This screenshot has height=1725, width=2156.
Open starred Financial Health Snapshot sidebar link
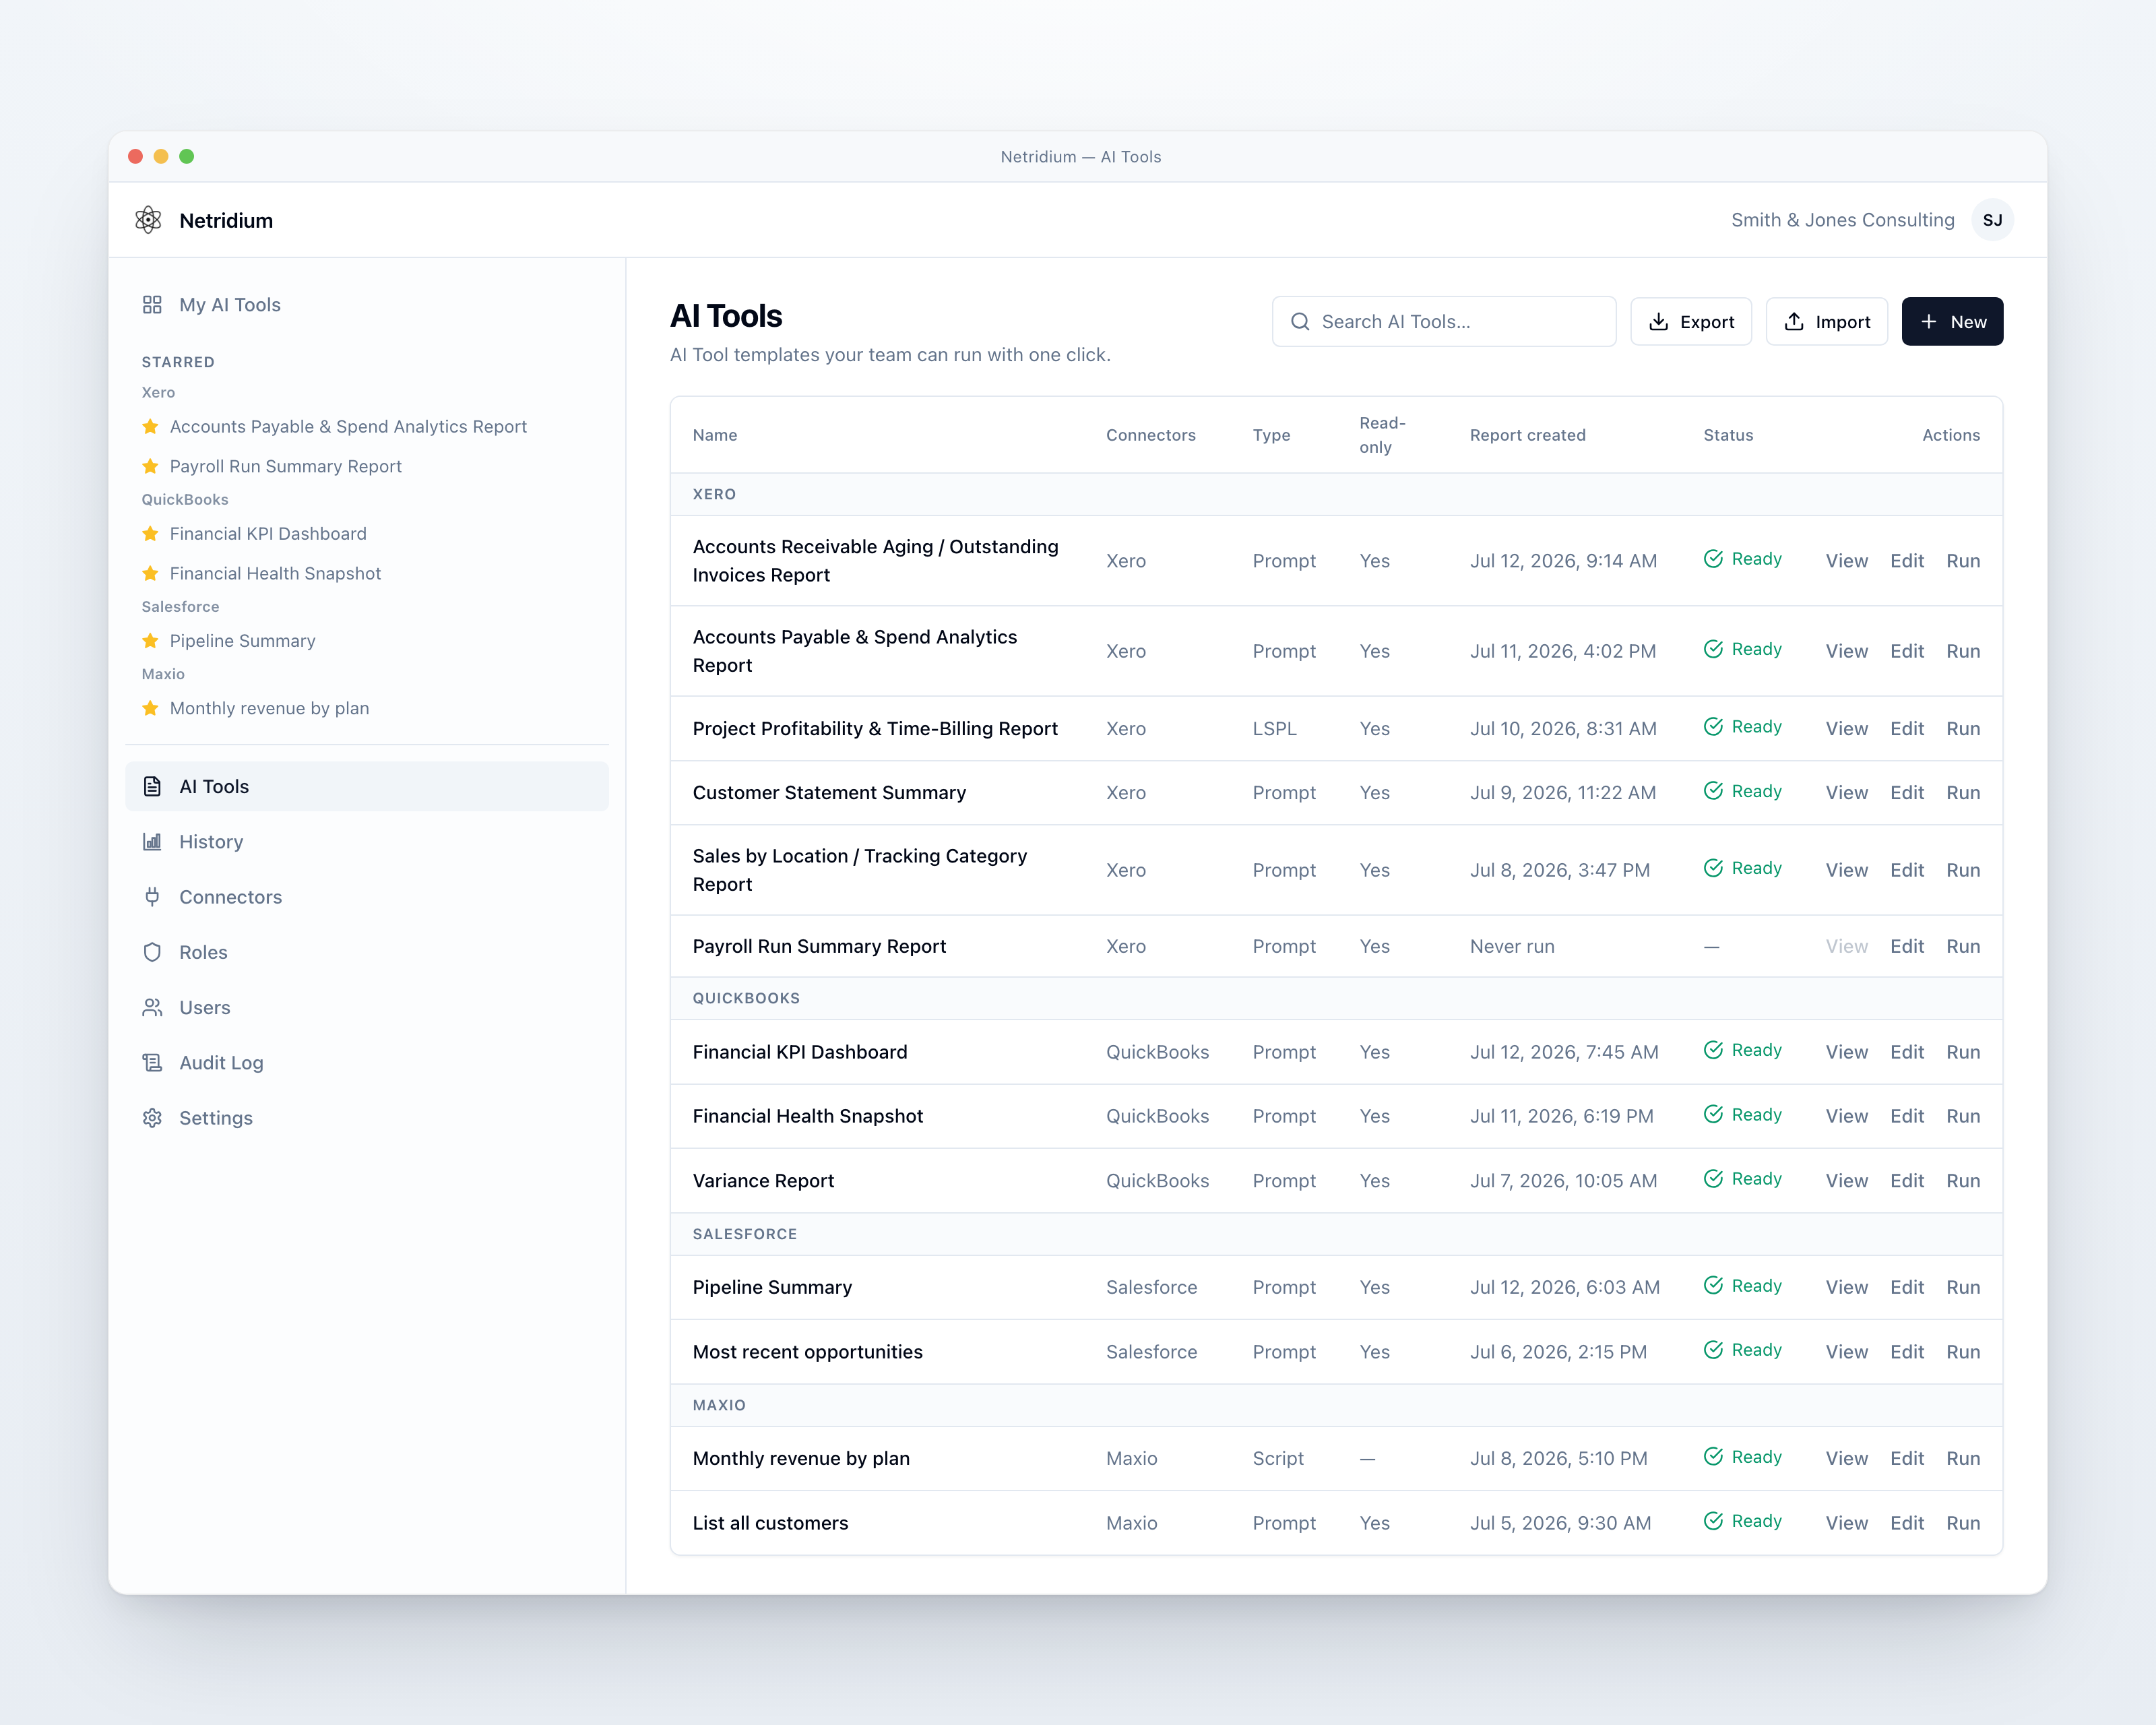[275, 573]
